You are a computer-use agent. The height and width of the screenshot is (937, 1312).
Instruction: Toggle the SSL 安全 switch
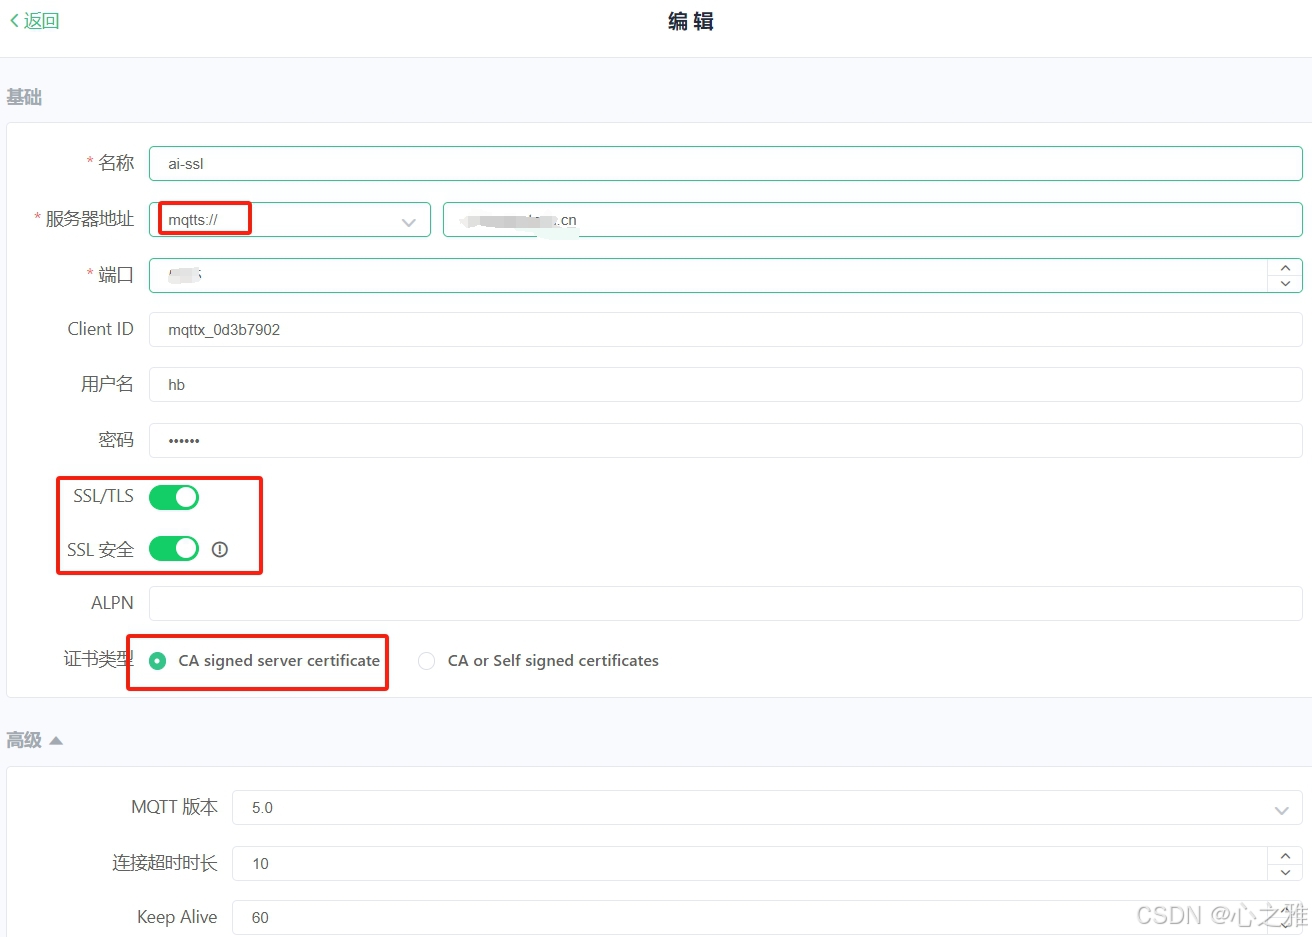(x=174, y=549)
